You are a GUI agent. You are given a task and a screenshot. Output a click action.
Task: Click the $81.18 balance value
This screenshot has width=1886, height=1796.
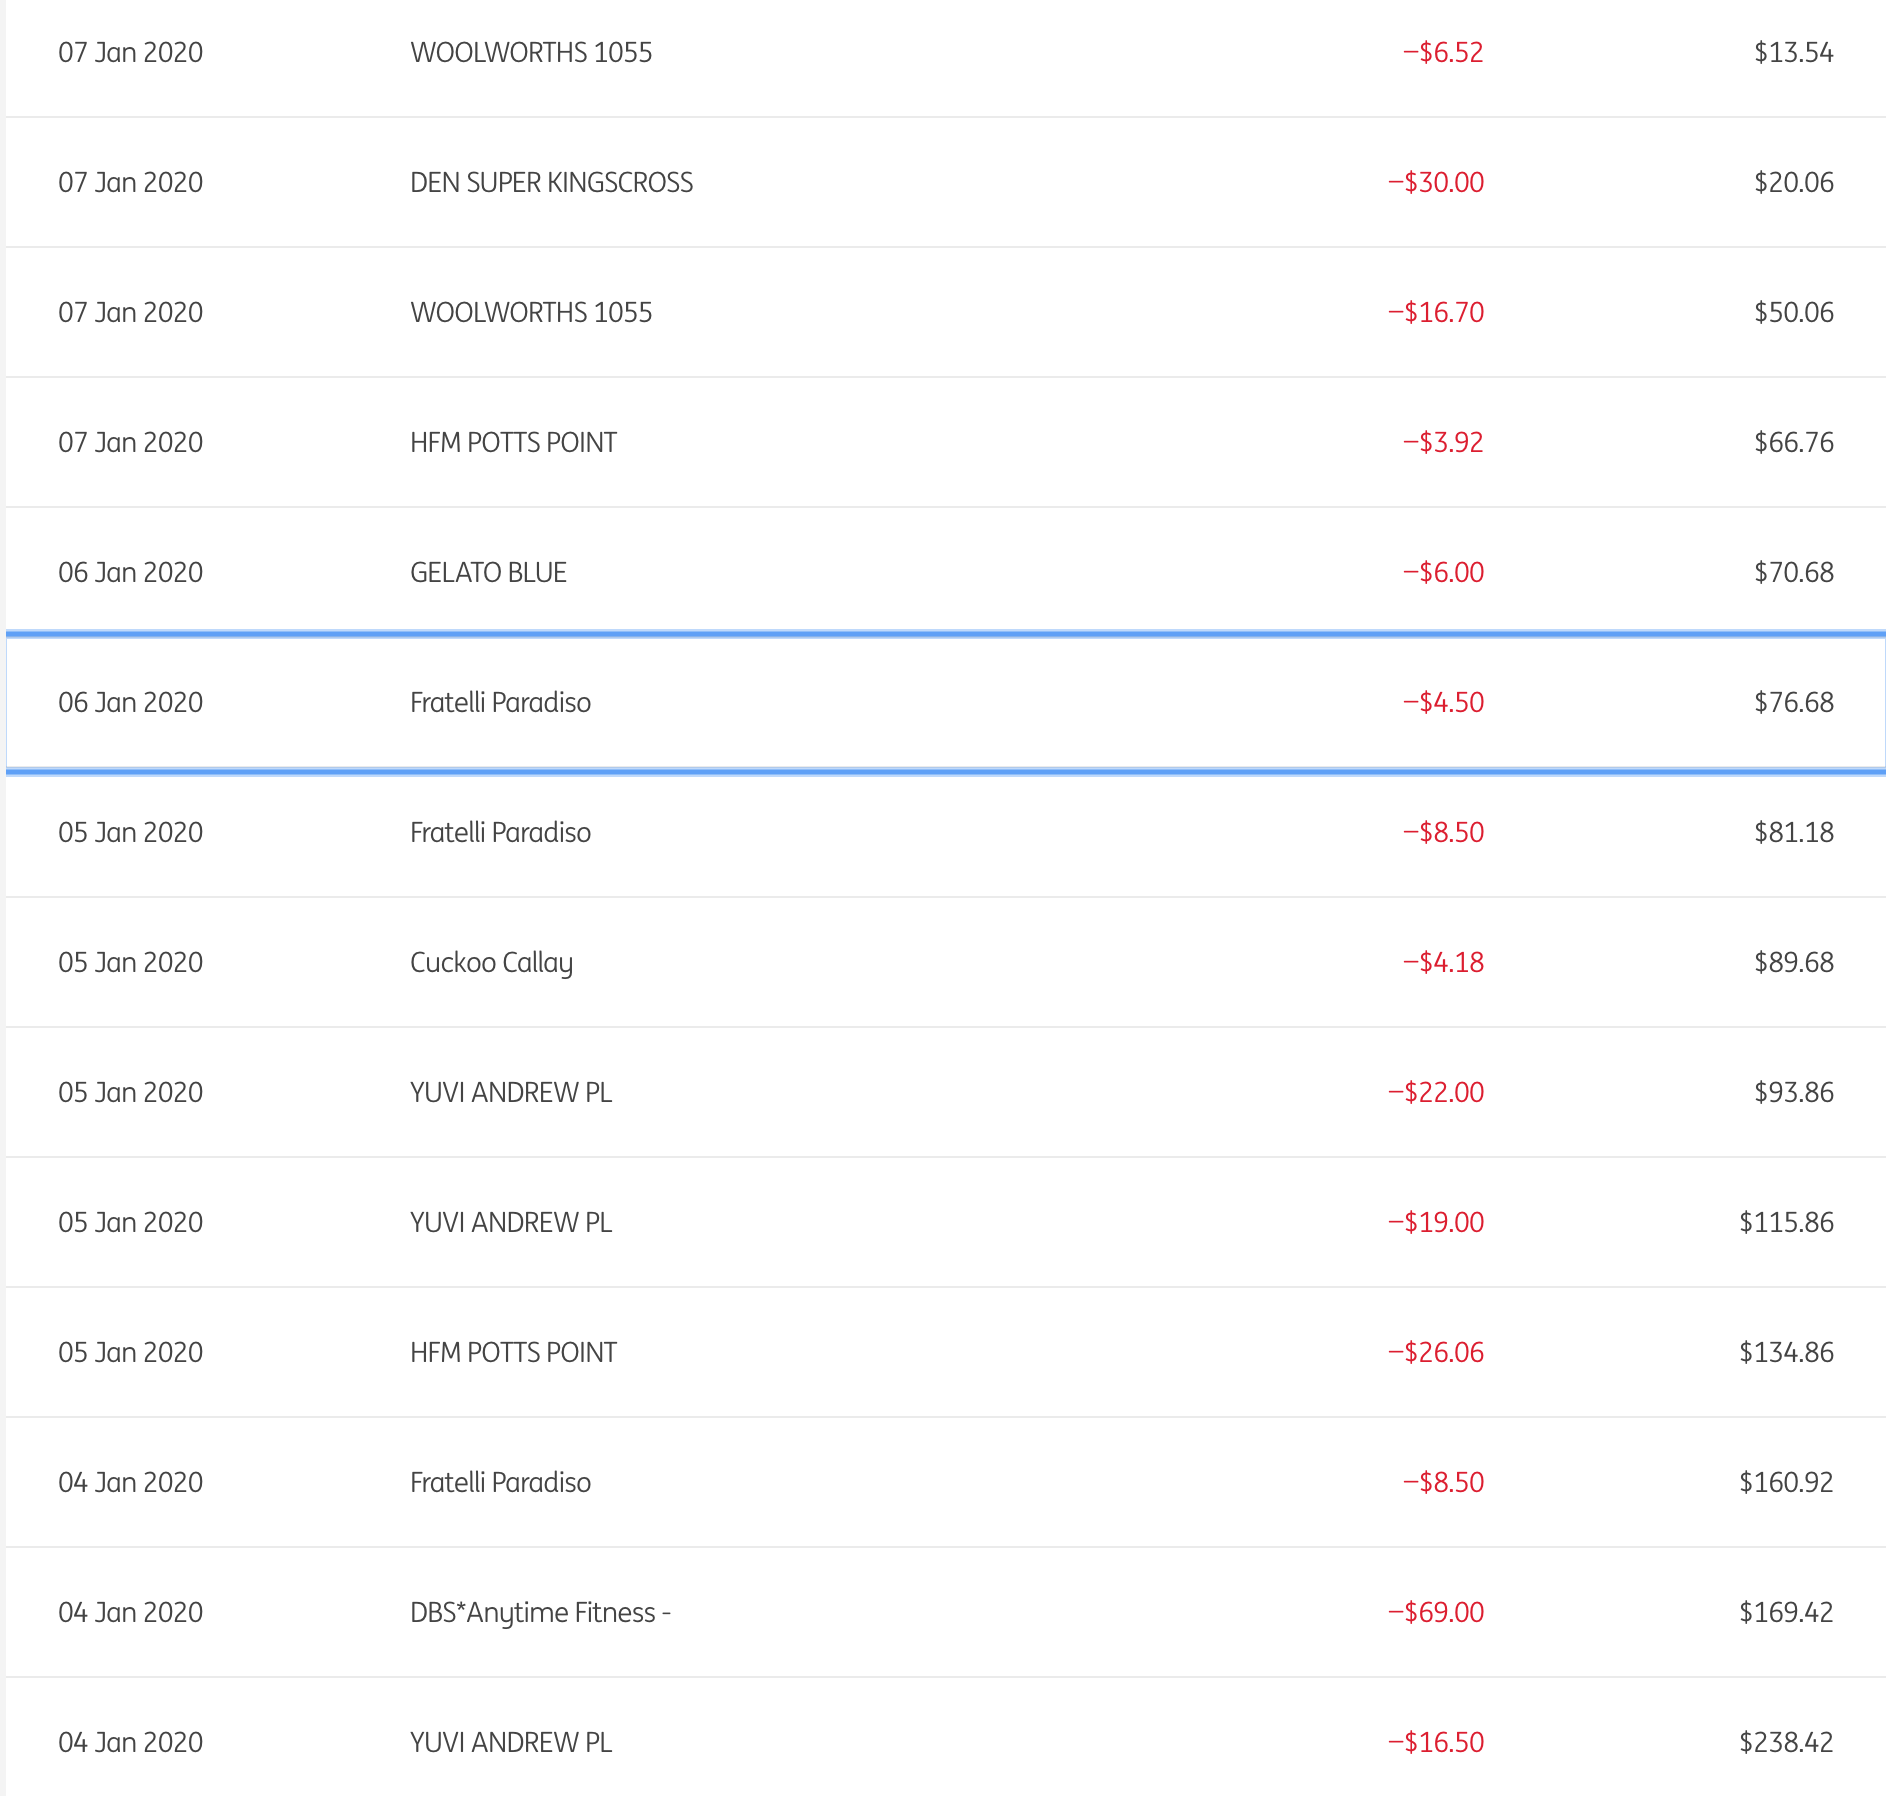tap(1794, 832)
